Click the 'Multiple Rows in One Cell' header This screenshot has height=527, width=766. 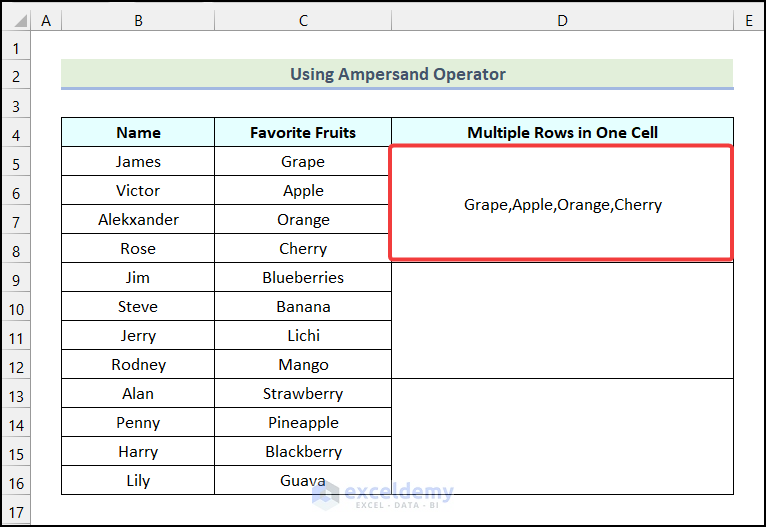[x=562, y=132]
